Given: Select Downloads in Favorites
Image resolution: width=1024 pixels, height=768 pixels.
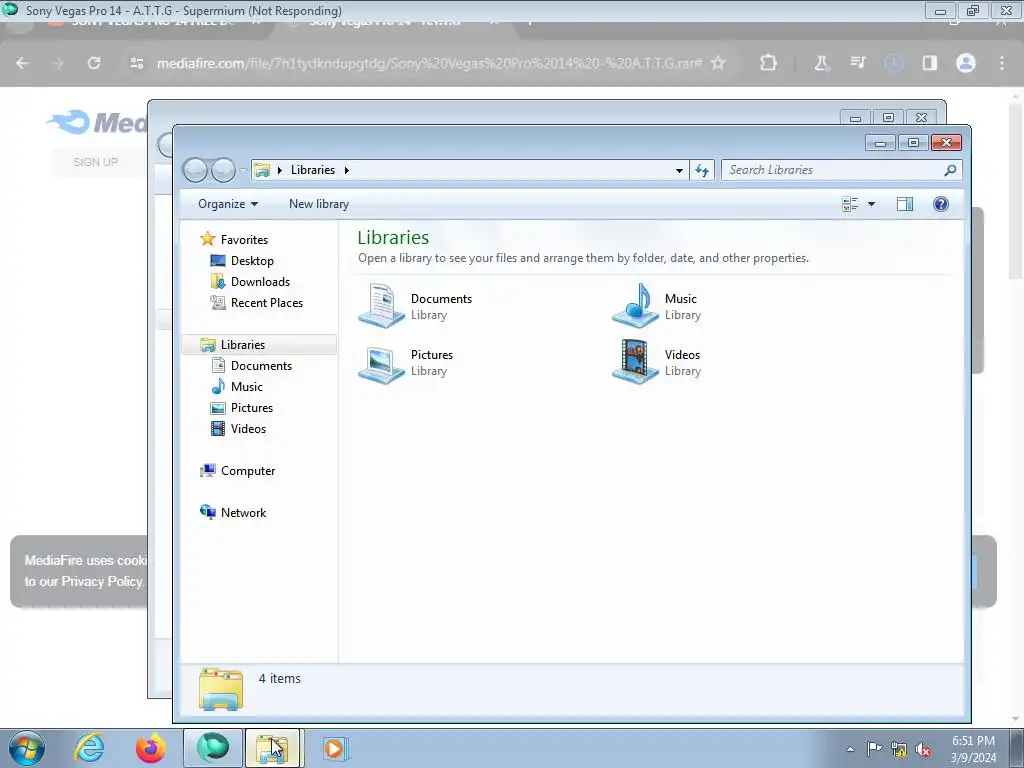Looking at the screenshot, I should click(x=260, y=281).
